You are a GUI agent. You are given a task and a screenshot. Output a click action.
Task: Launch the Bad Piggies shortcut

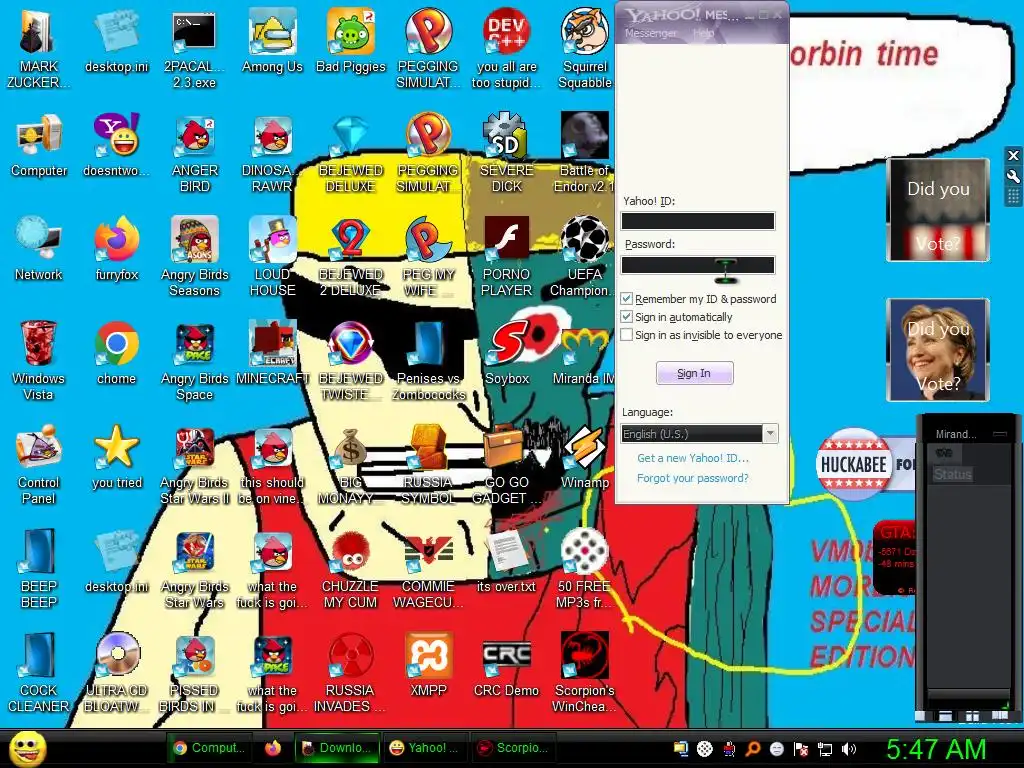[351, 40]
